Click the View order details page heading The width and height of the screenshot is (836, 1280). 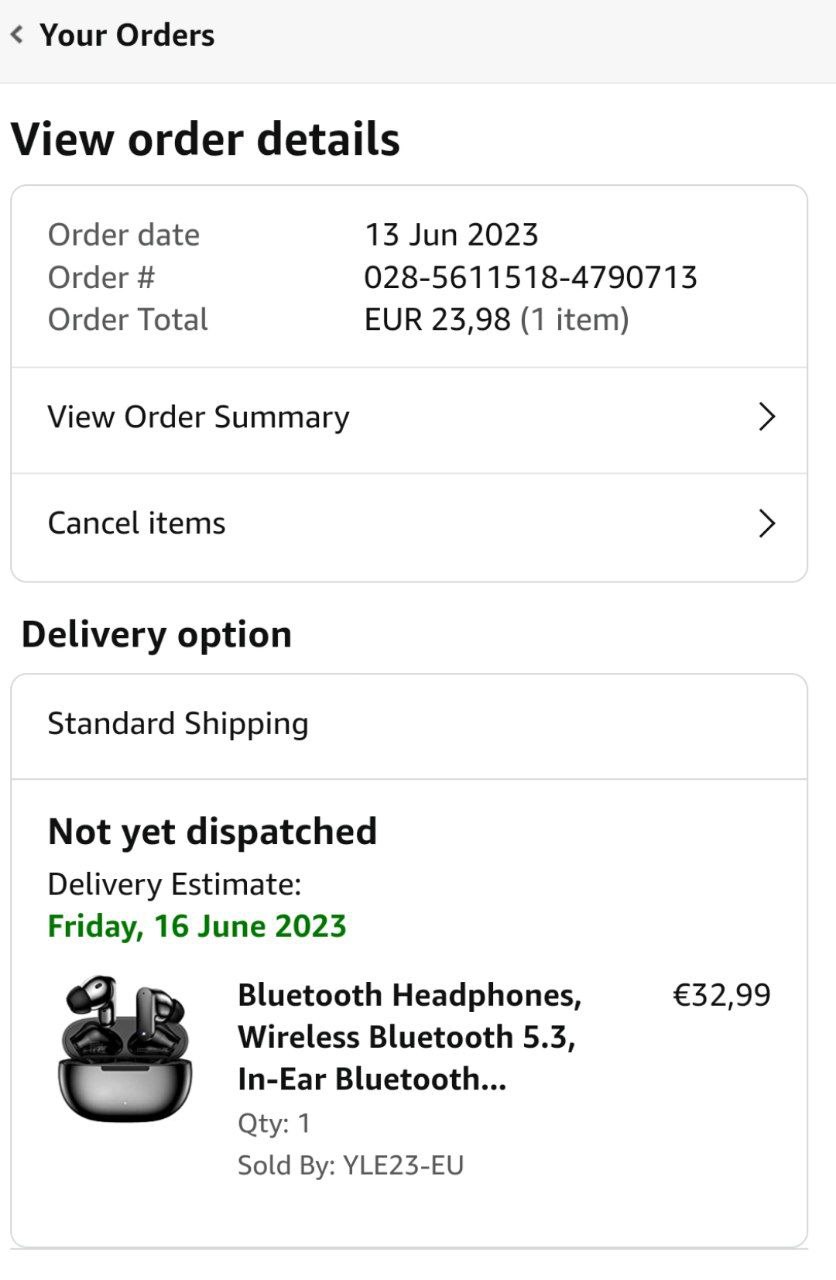click(205, 139)
